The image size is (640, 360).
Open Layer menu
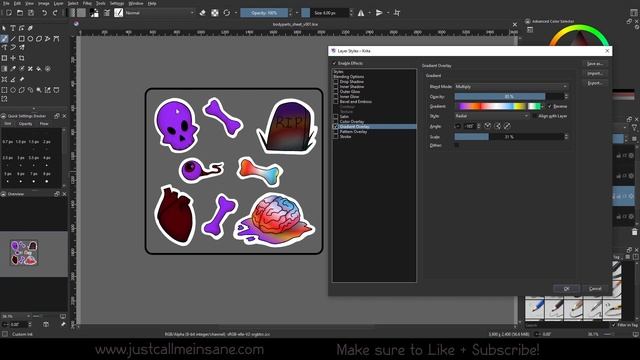(59, 3)
